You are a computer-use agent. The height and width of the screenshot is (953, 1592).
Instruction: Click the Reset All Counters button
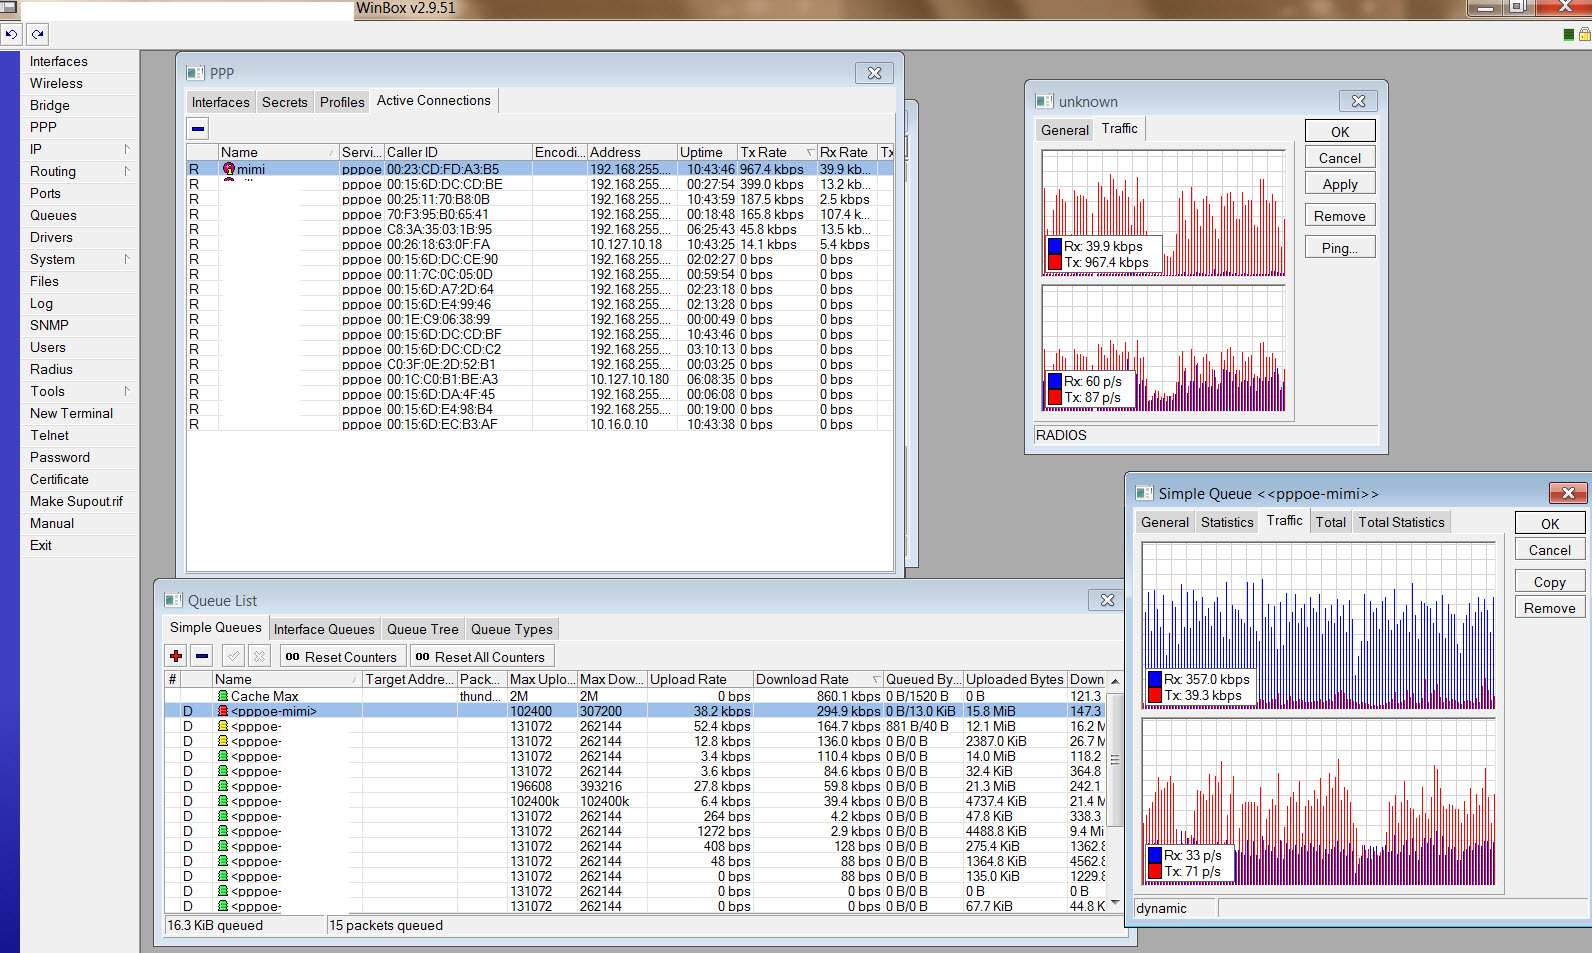(x=481, y=657)
